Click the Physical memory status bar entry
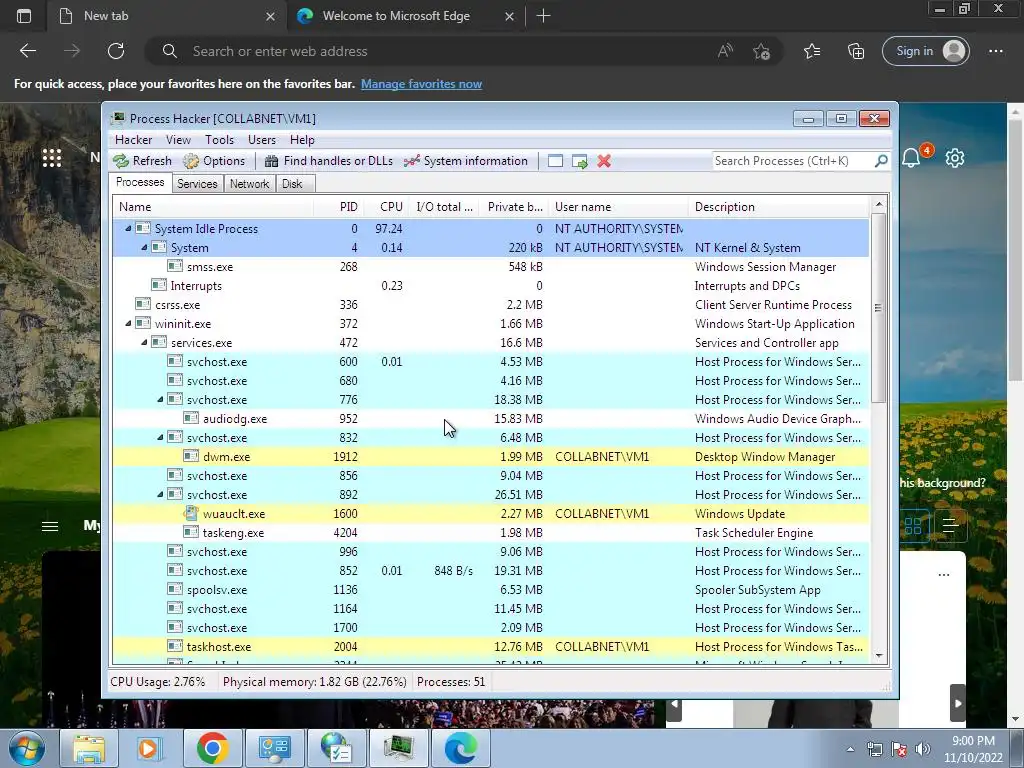 314,682
